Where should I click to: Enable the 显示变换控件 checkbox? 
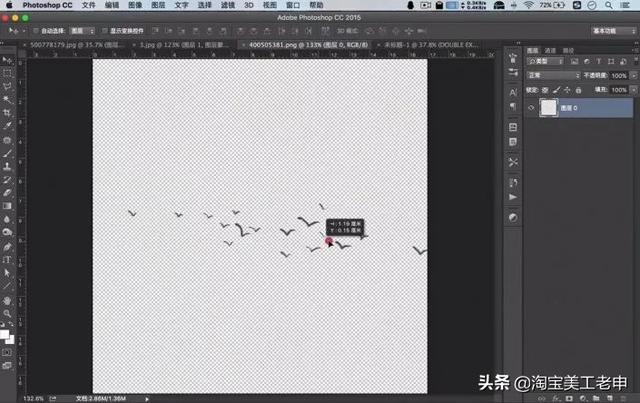[x=104, y=31]
